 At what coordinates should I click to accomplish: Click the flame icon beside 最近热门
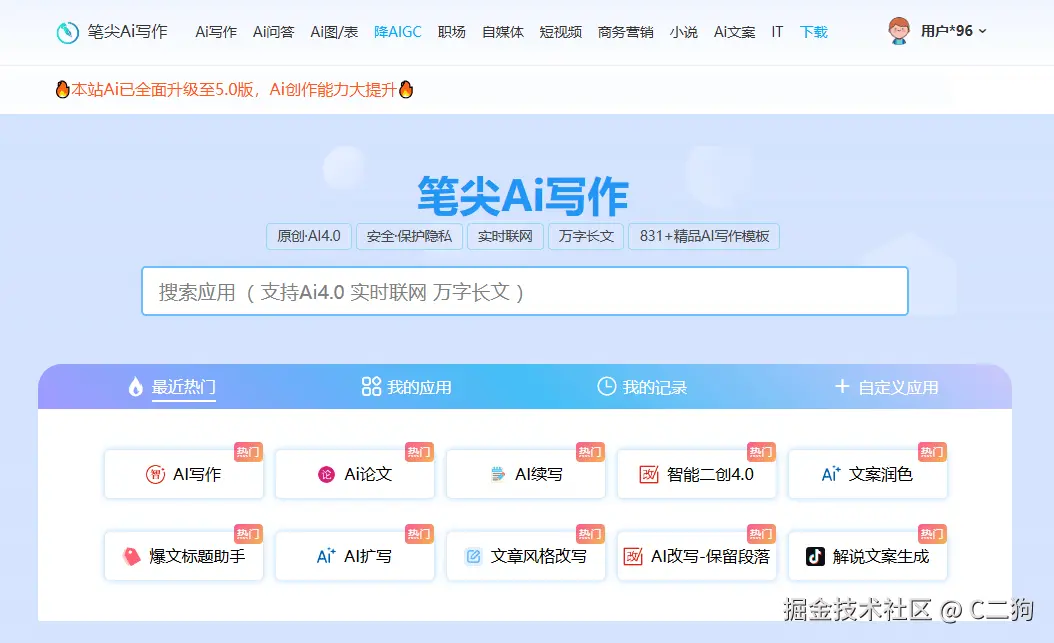[x=136, y=386]
